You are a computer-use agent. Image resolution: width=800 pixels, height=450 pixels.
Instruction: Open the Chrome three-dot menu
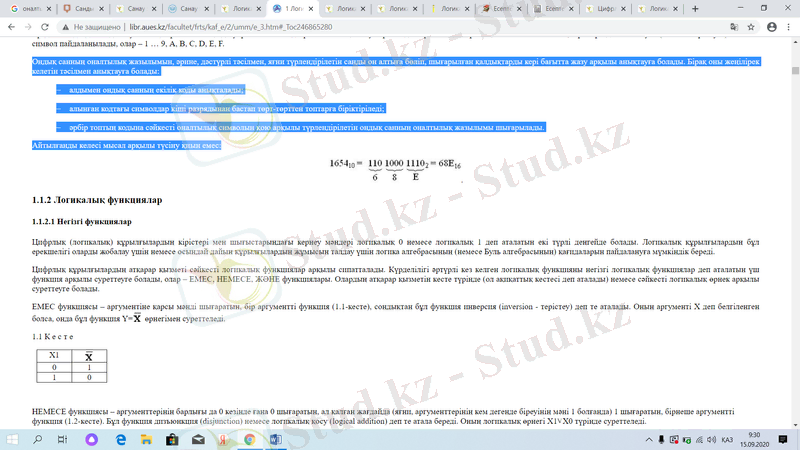pyautogui.click(x=789, y=27)
